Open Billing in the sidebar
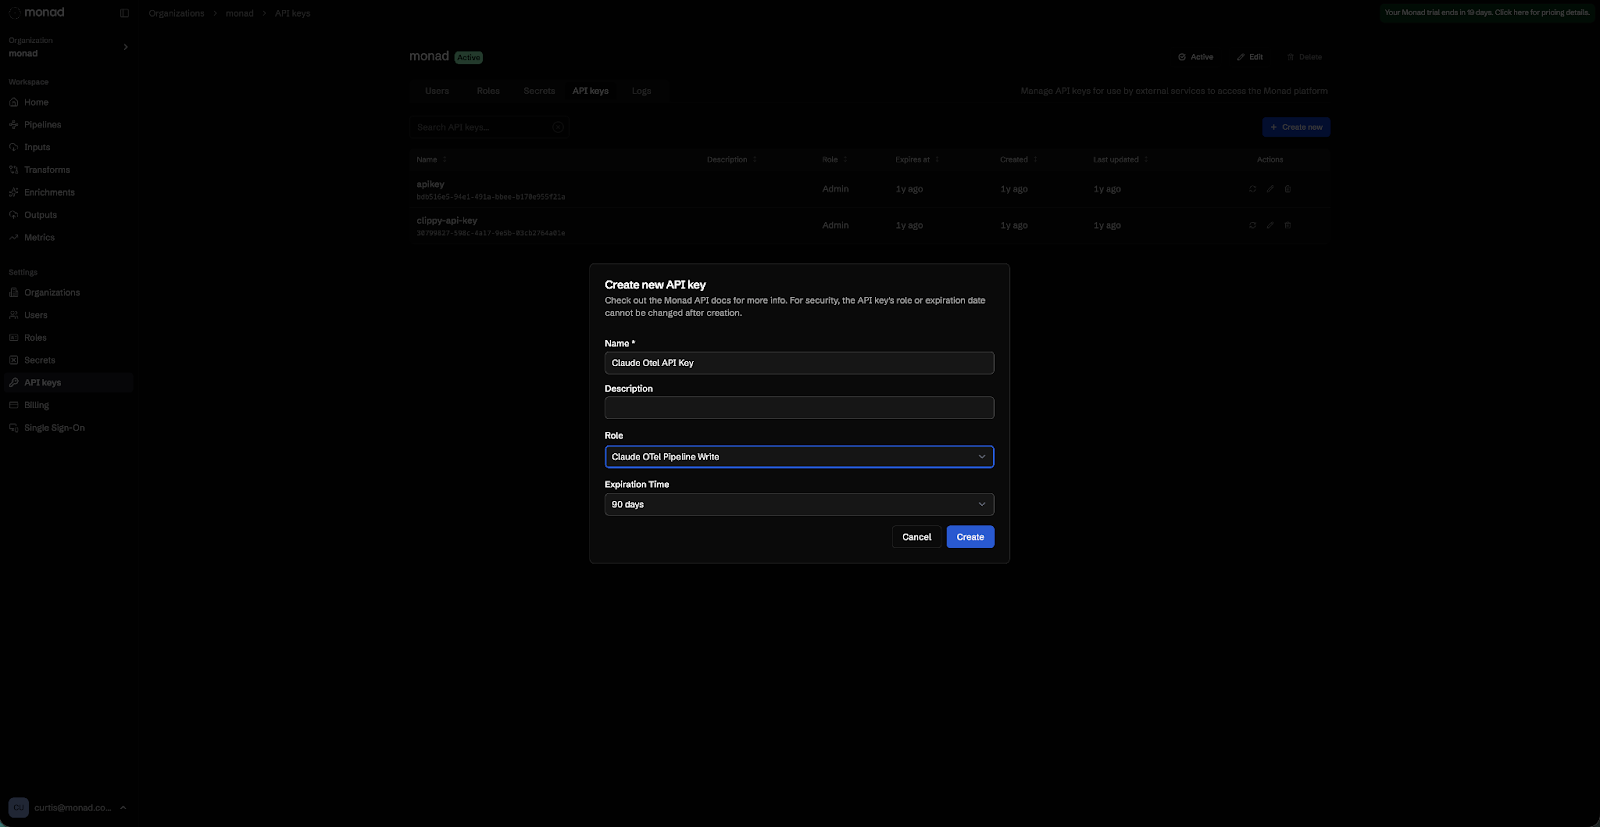 36,405
